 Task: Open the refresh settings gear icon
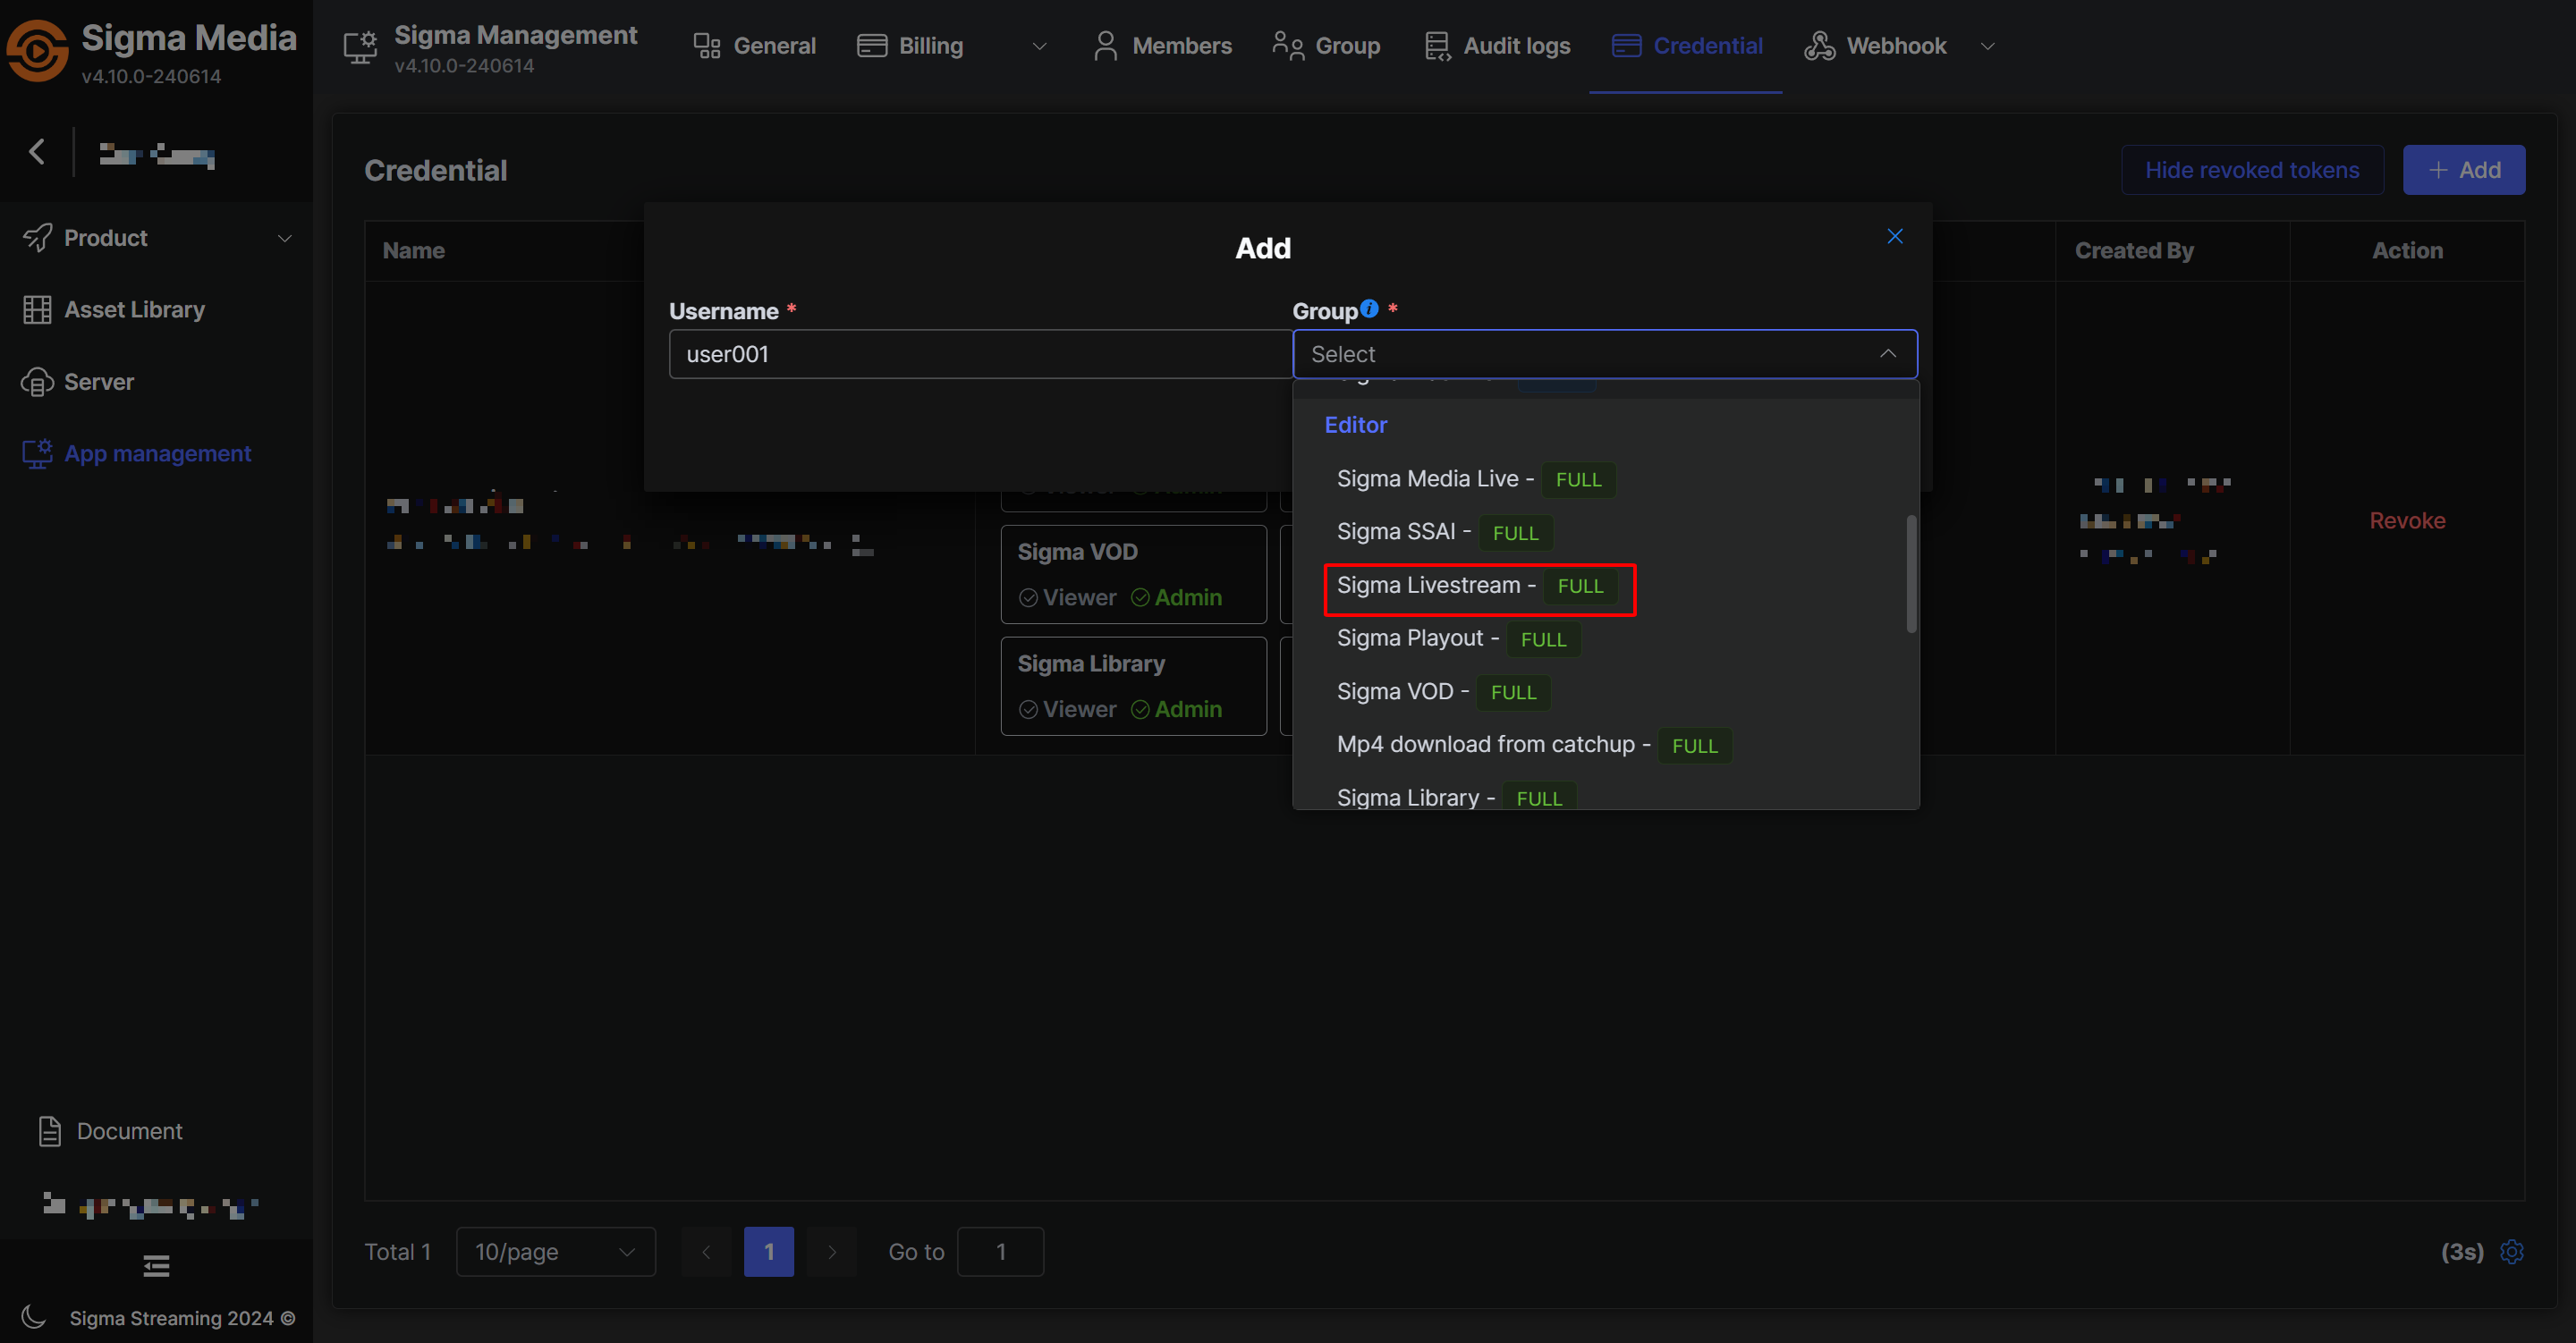point(2512,1252)
